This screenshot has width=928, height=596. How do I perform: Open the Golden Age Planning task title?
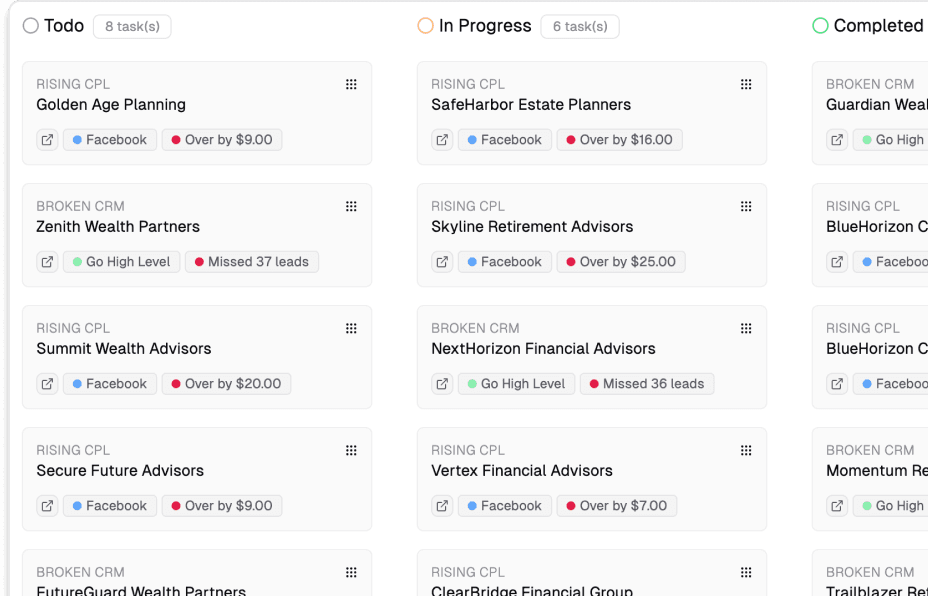point(111,105)
